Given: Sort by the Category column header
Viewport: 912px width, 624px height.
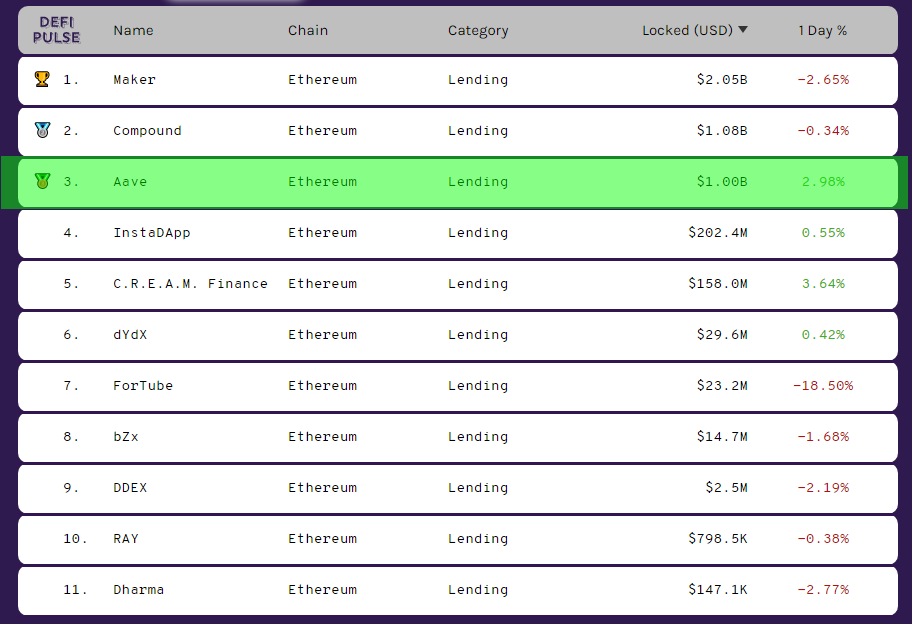Looking at the screenshot, I should tap(478, 30).
